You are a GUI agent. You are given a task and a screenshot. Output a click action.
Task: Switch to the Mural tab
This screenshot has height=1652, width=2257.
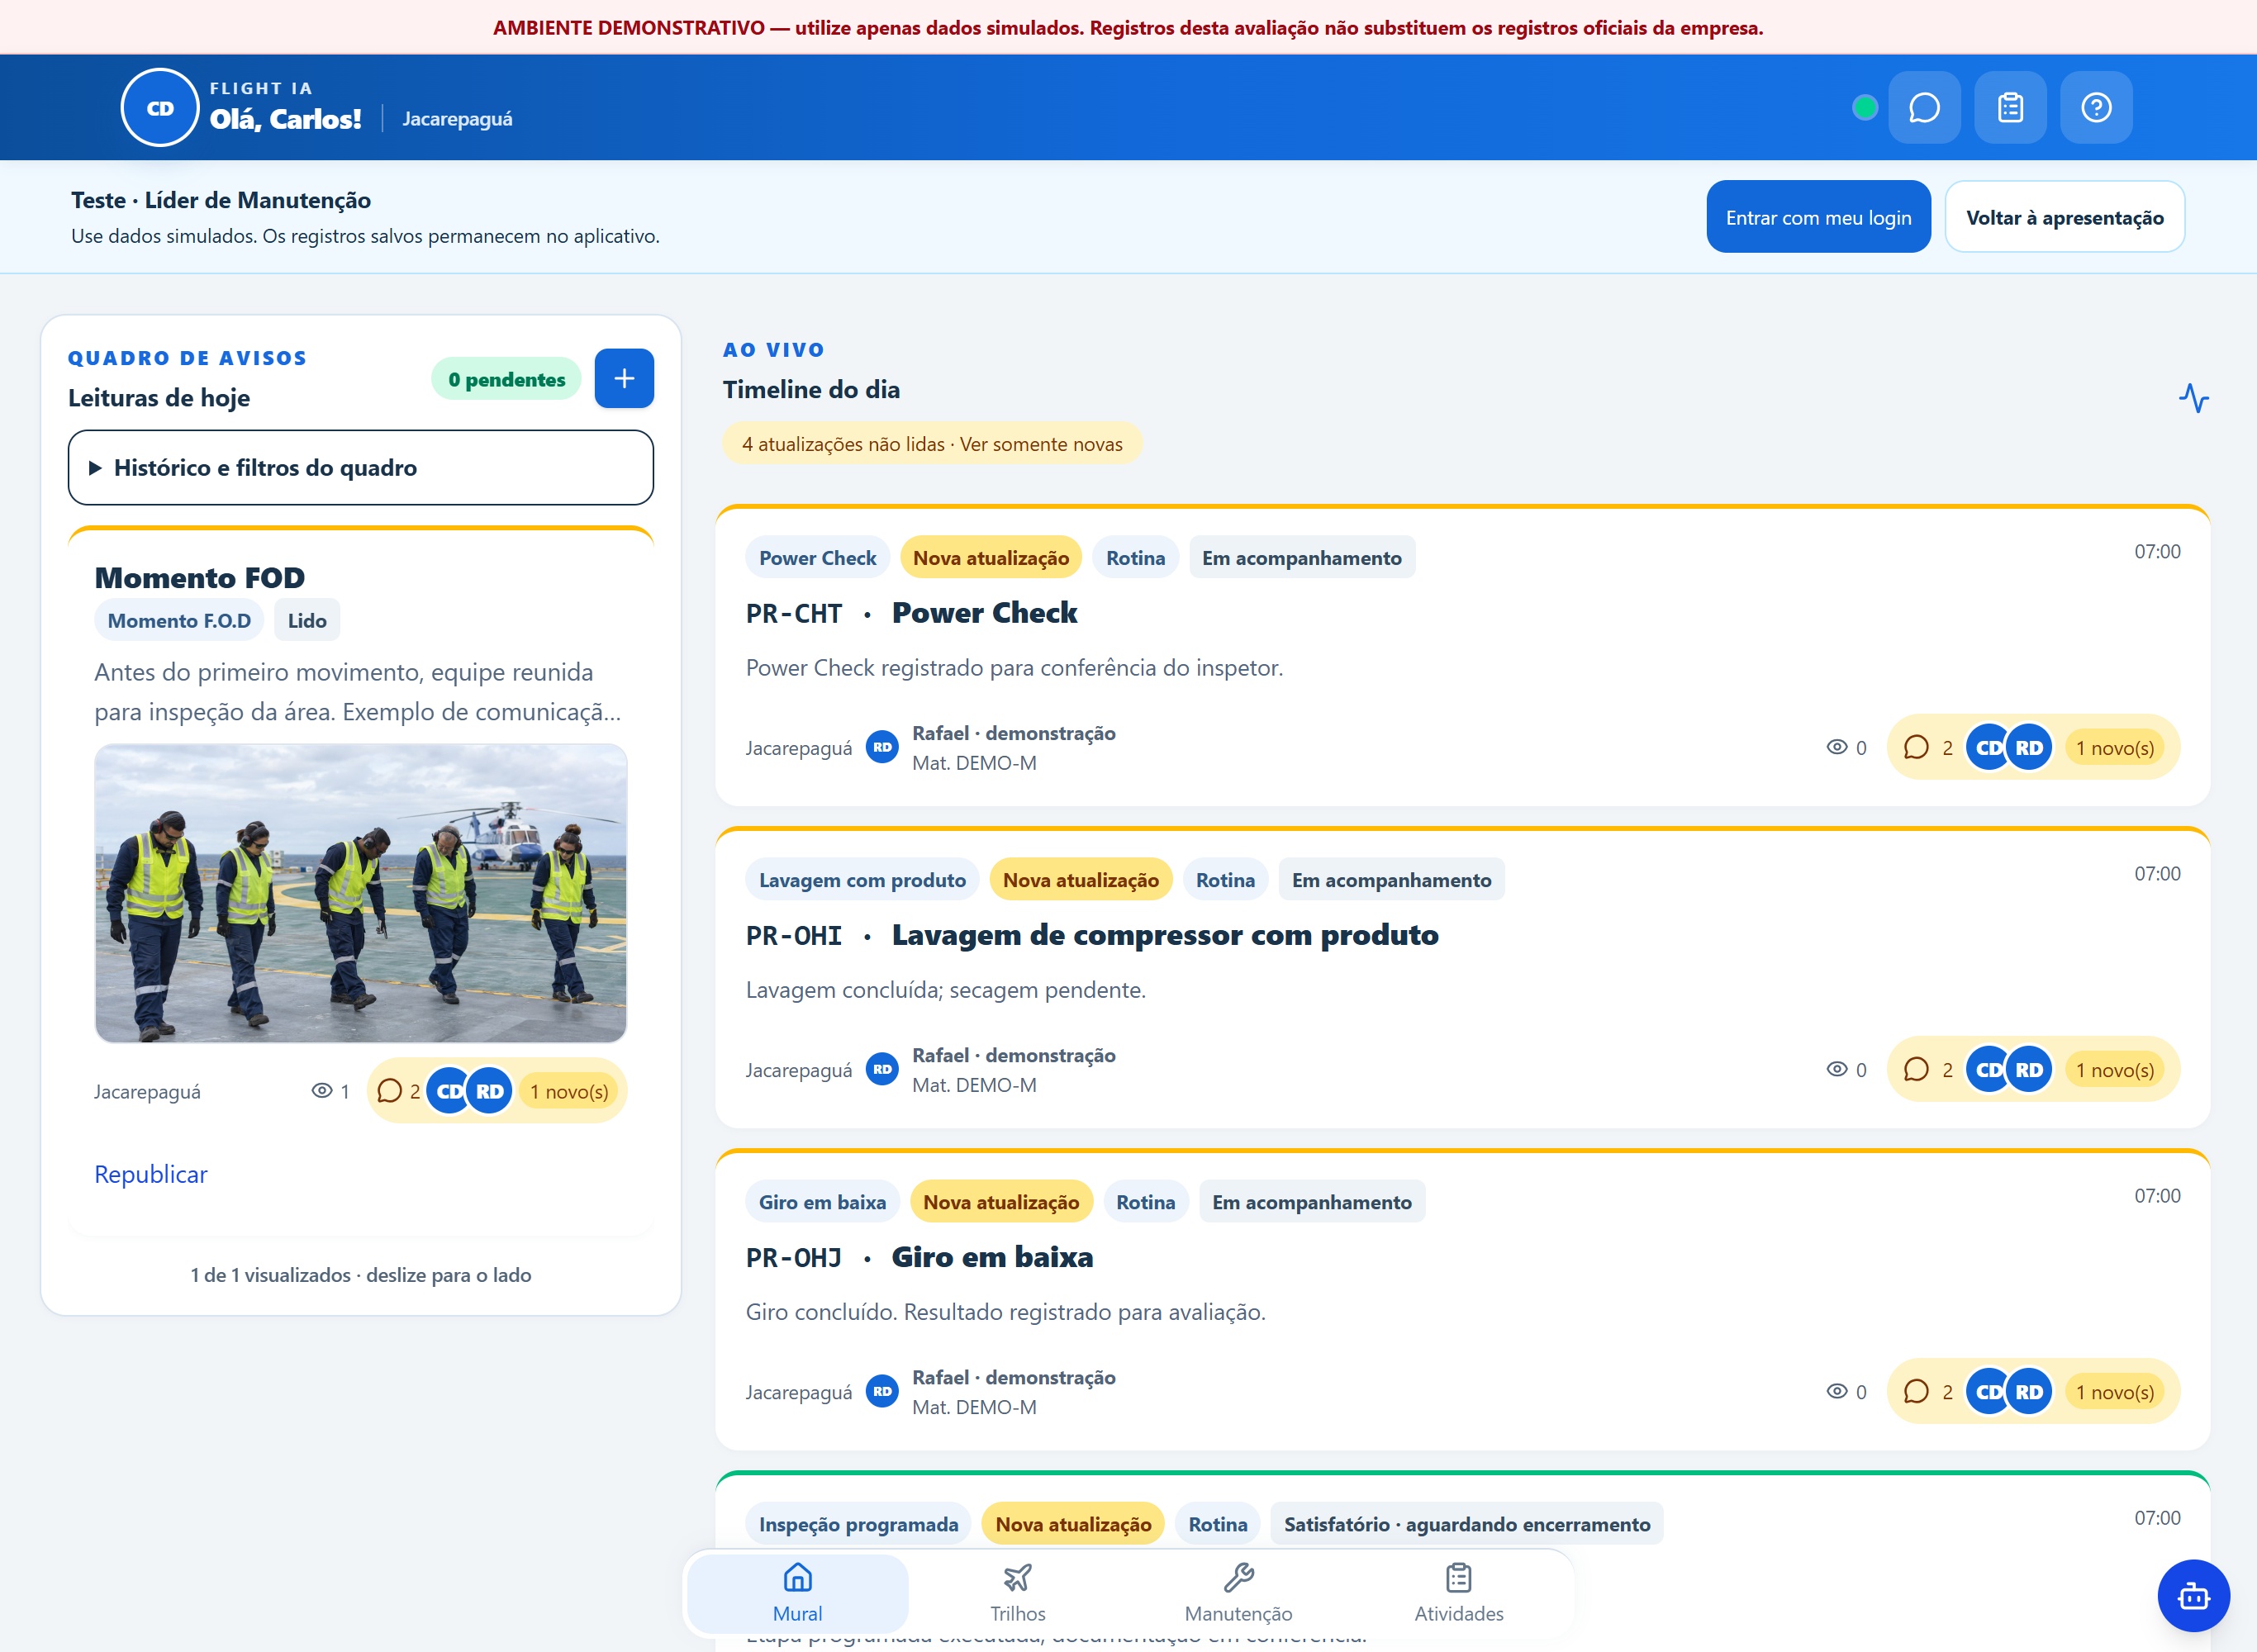click(x=798, y=1593)
